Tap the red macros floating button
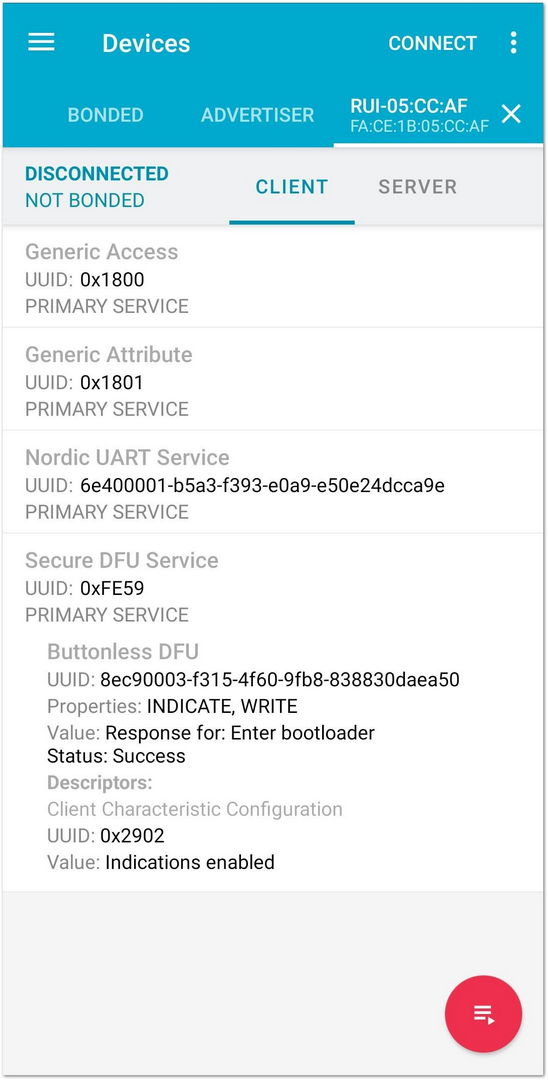Viewport: 548px width, 1080px height. coord(483,1014)
